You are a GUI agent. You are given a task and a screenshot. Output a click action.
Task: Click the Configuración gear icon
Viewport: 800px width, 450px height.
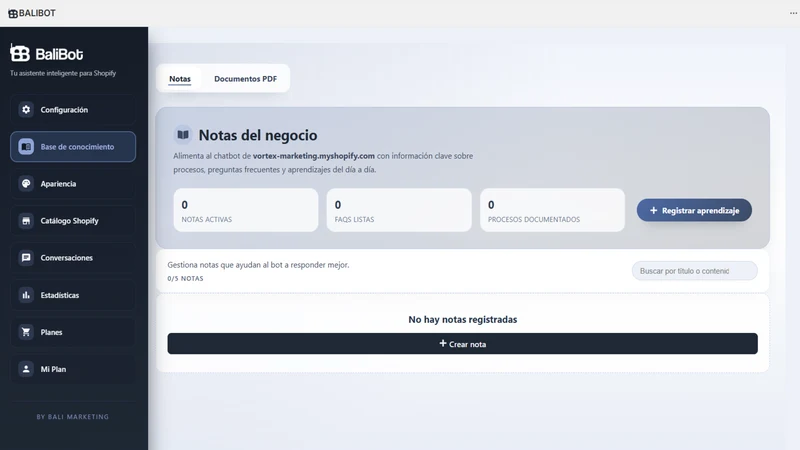coord(26,110)
